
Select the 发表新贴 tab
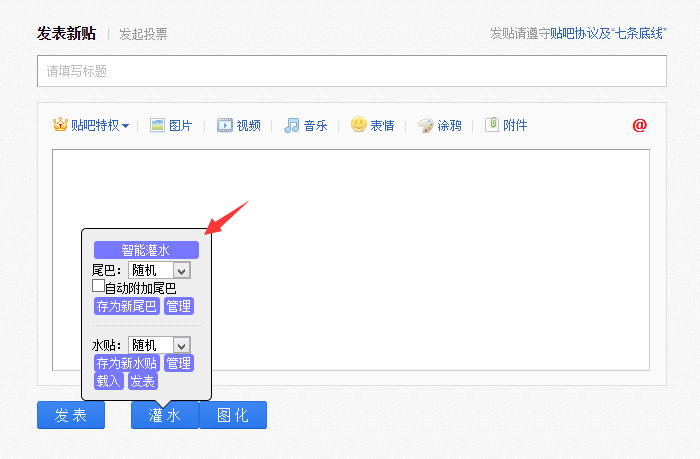coord(66,33)
